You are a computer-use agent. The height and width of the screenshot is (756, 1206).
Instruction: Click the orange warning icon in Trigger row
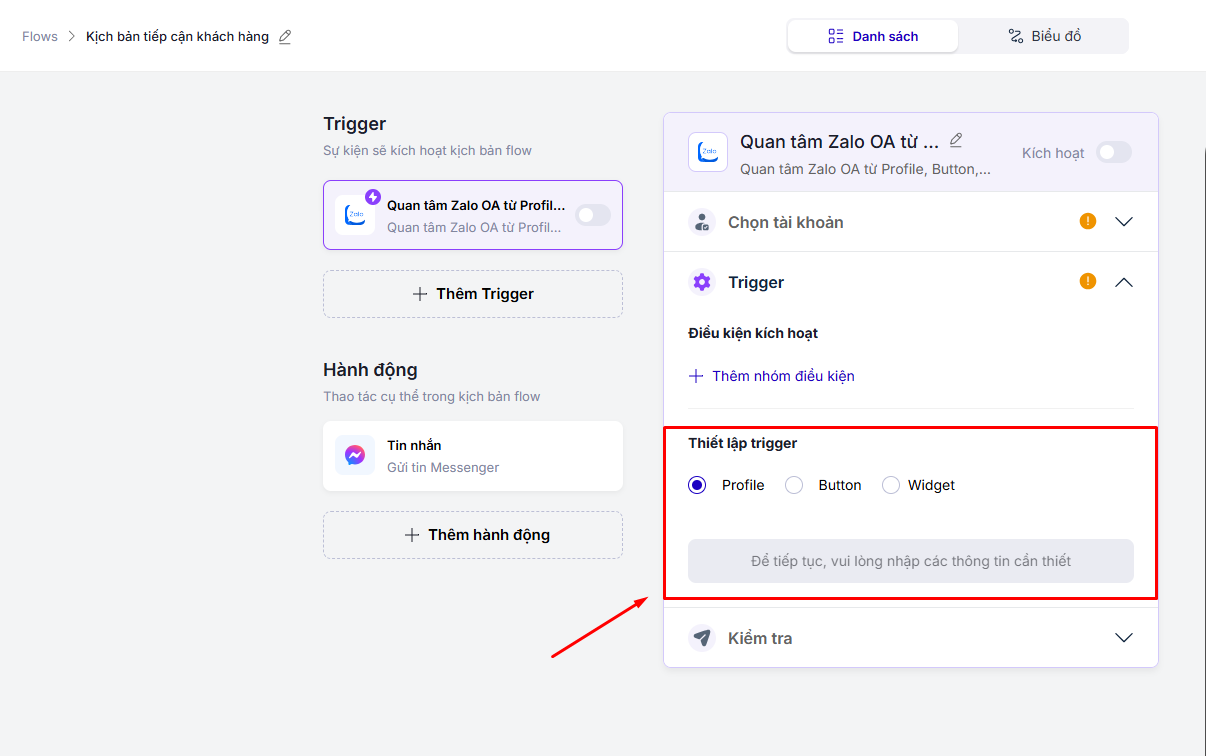pyautogui.click(x=1088, y=281)
